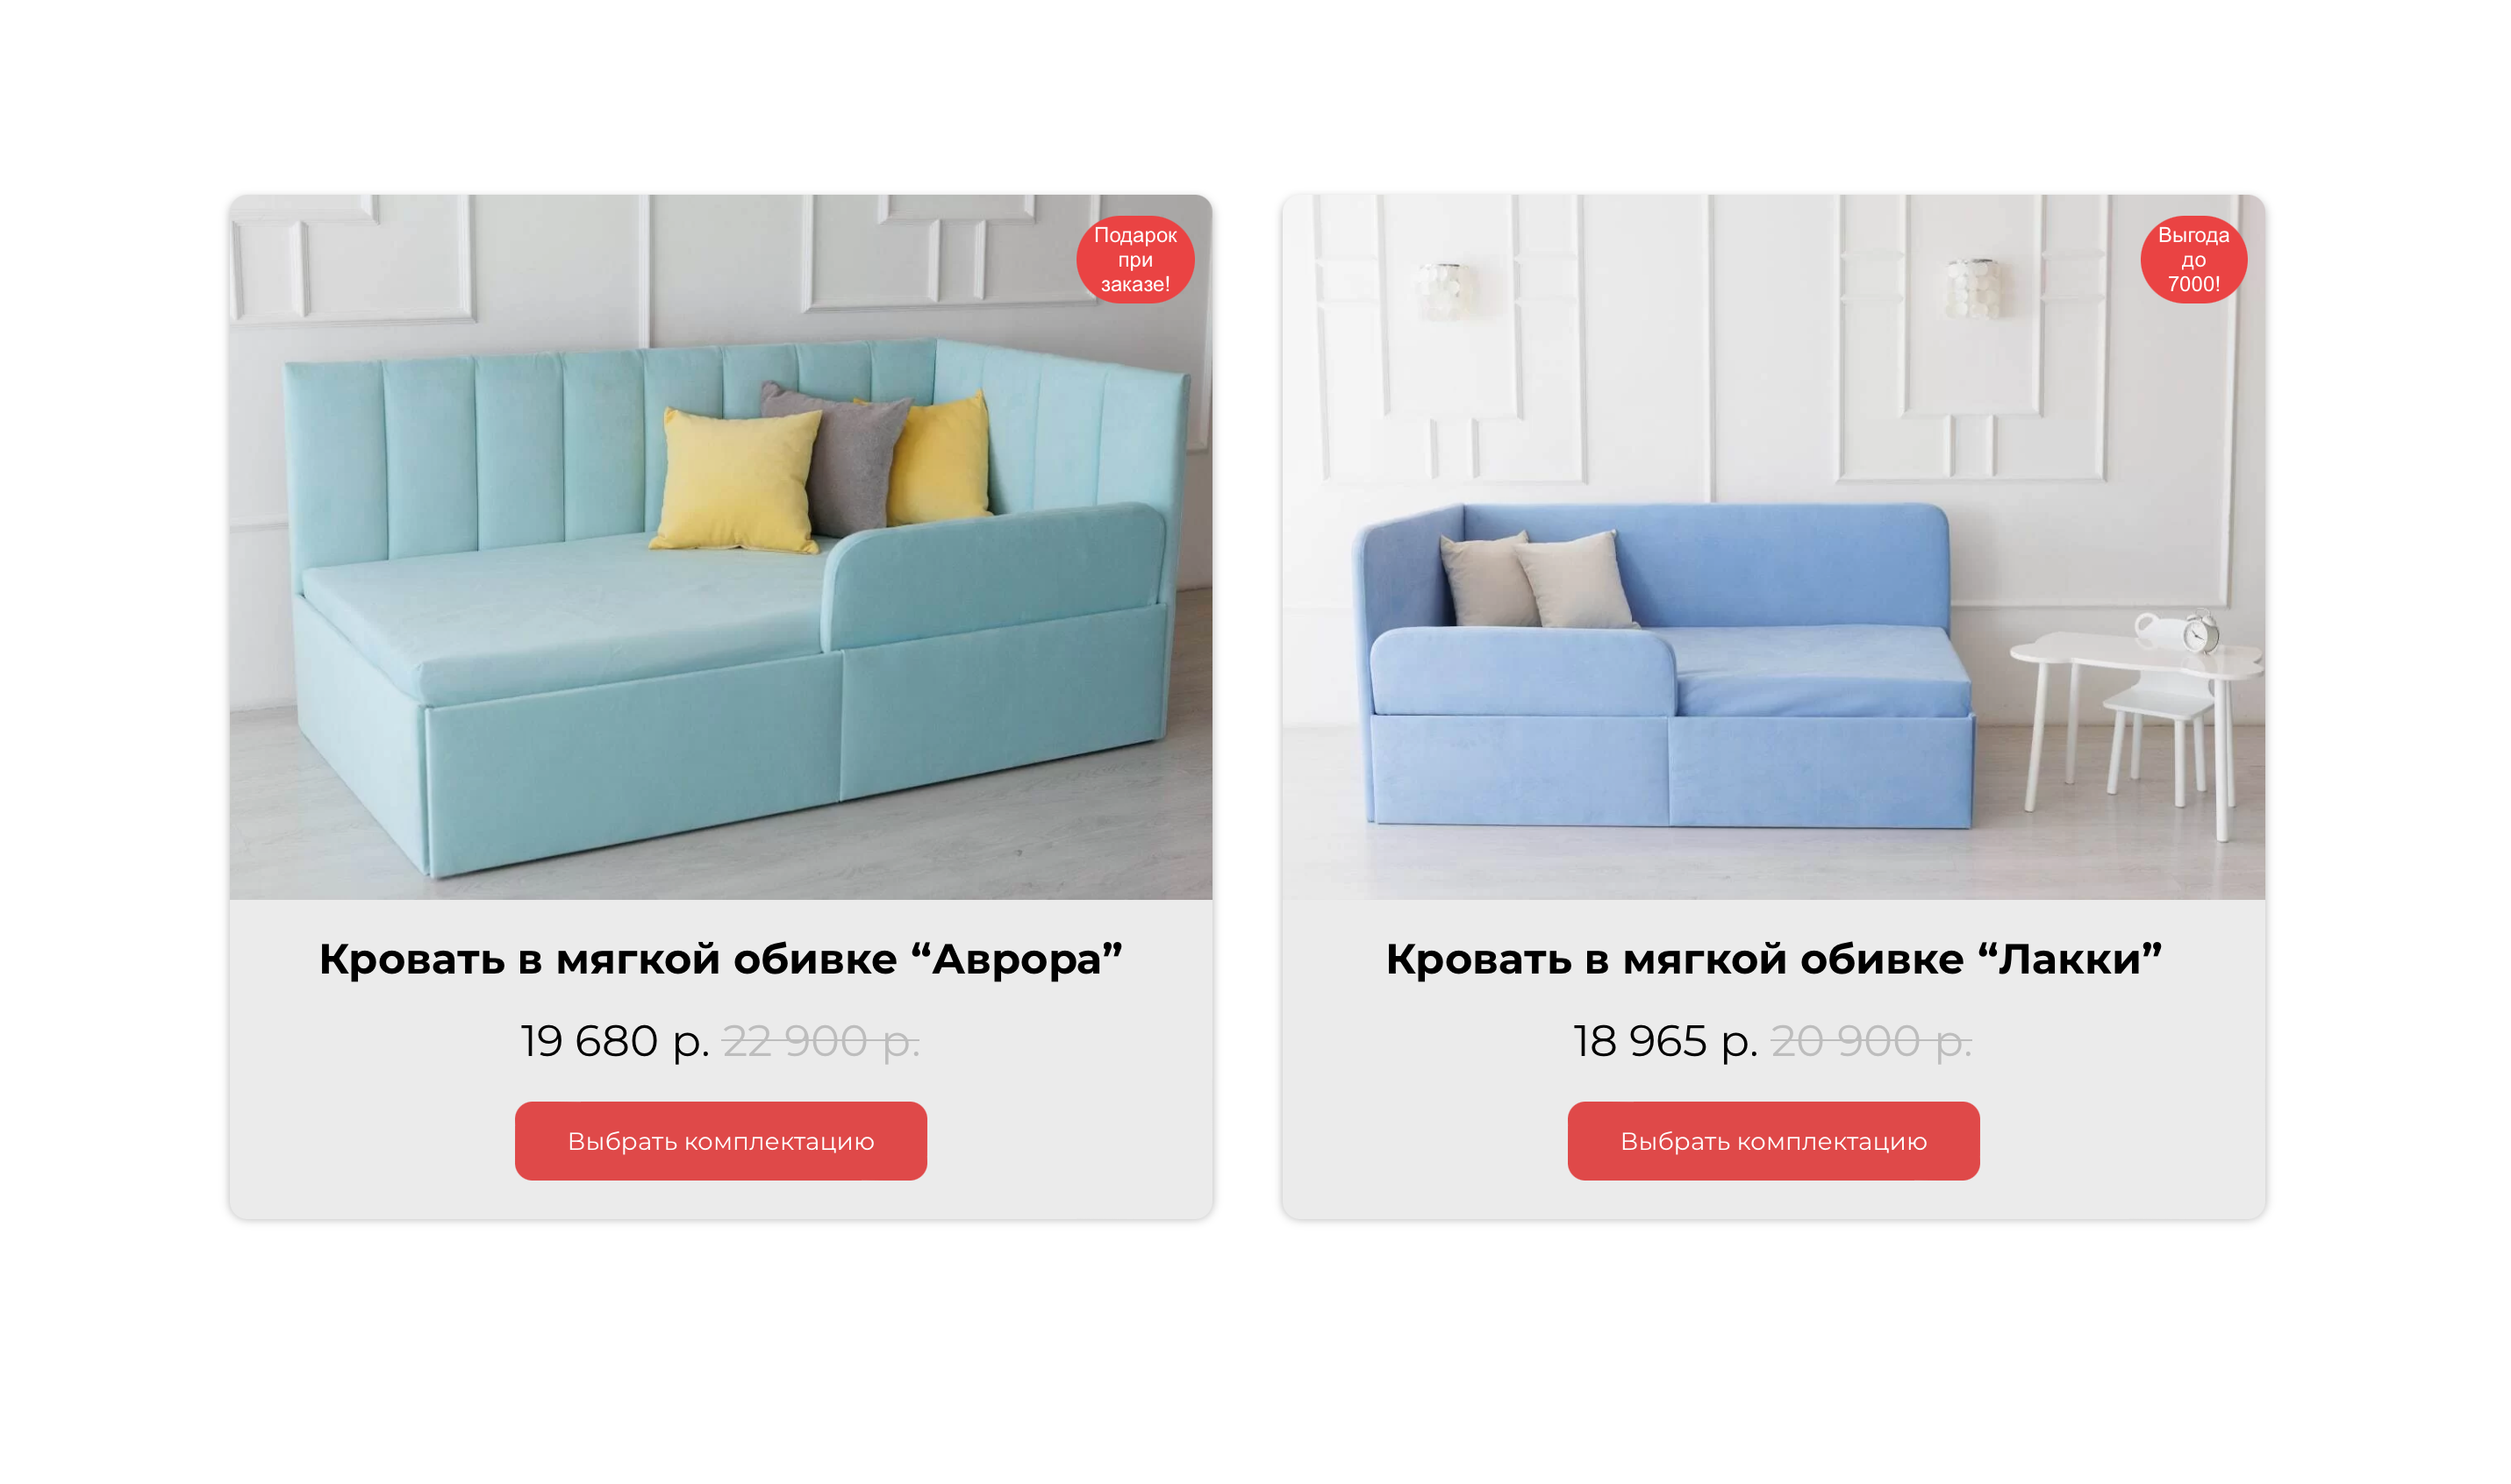Click the alarm clock on the white table
The width and height of the screenshot is (2511, 1484).
2200,632
